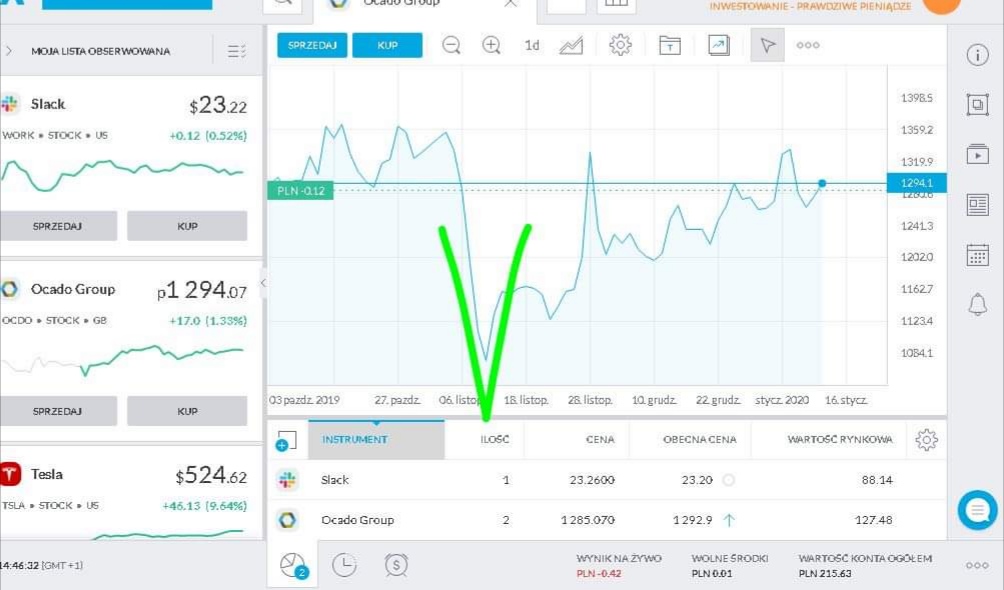Click the blue SPRZEDAJ button above the chart
The width and height of the screenshot is (1004, 590).
coord(312,45)
